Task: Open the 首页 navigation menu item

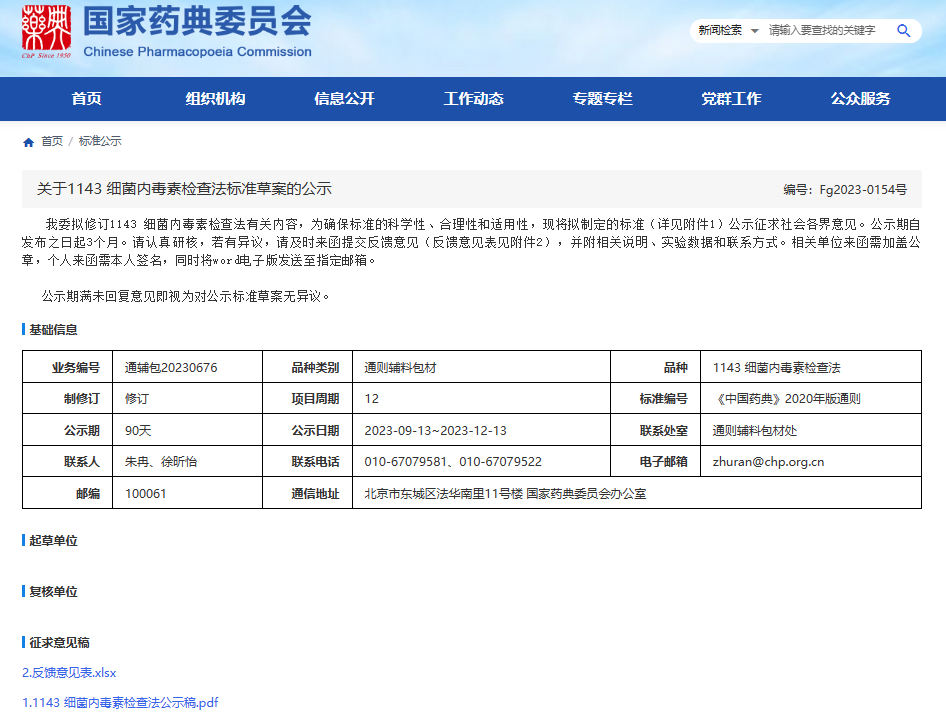Action: (86, 99)
